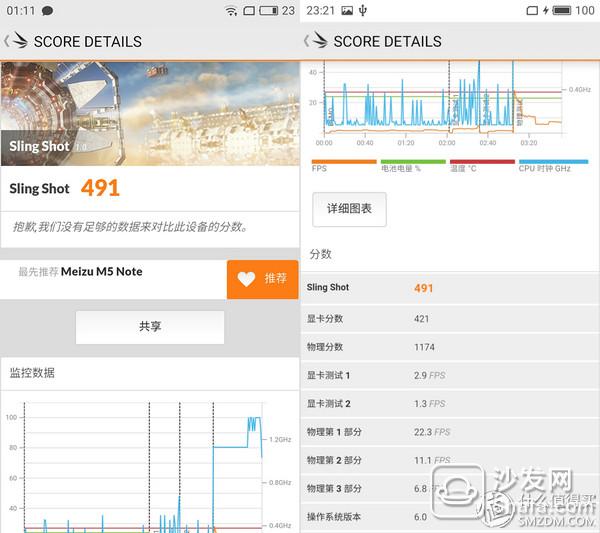Select the orange FPS legend swatch
600x533 pixels.
344,162
